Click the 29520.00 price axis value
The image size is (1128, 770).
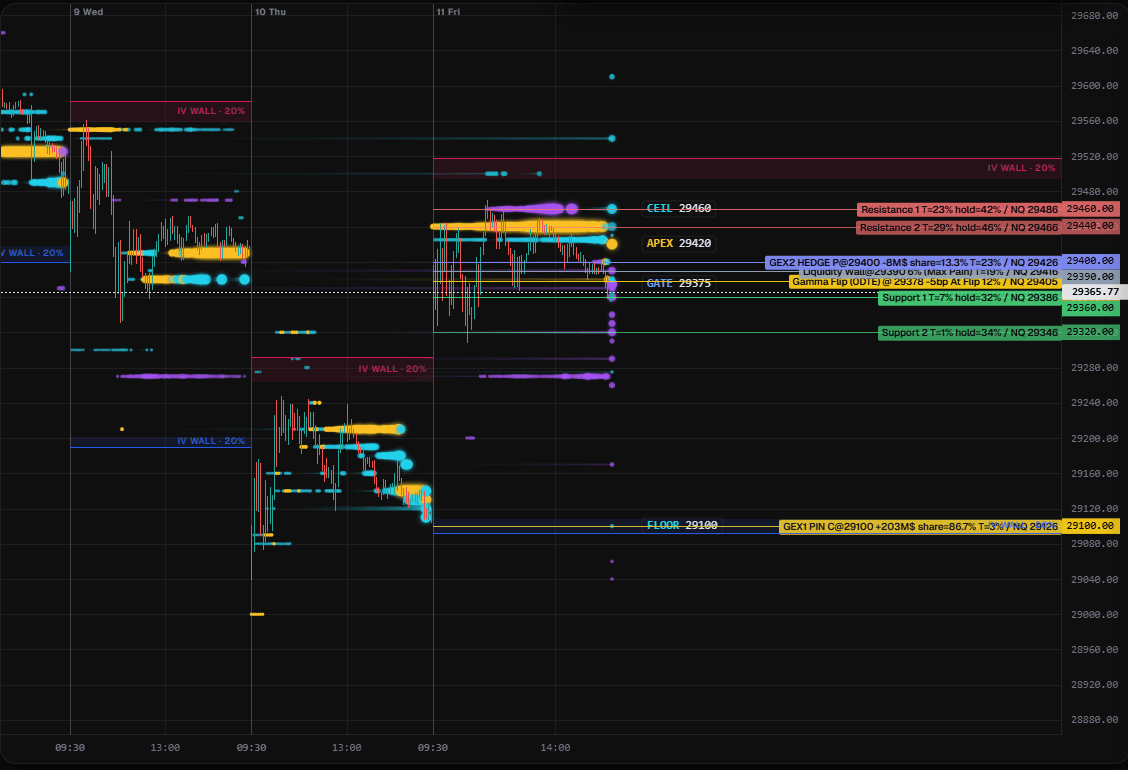1094,157
